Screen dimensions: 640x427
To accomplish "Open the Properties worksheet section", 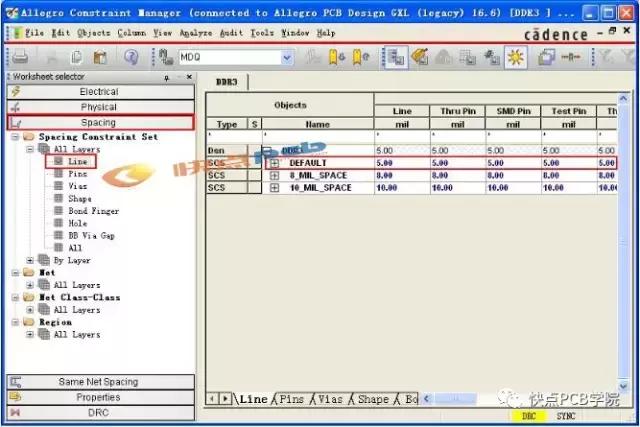I will [x=100, y=398].
